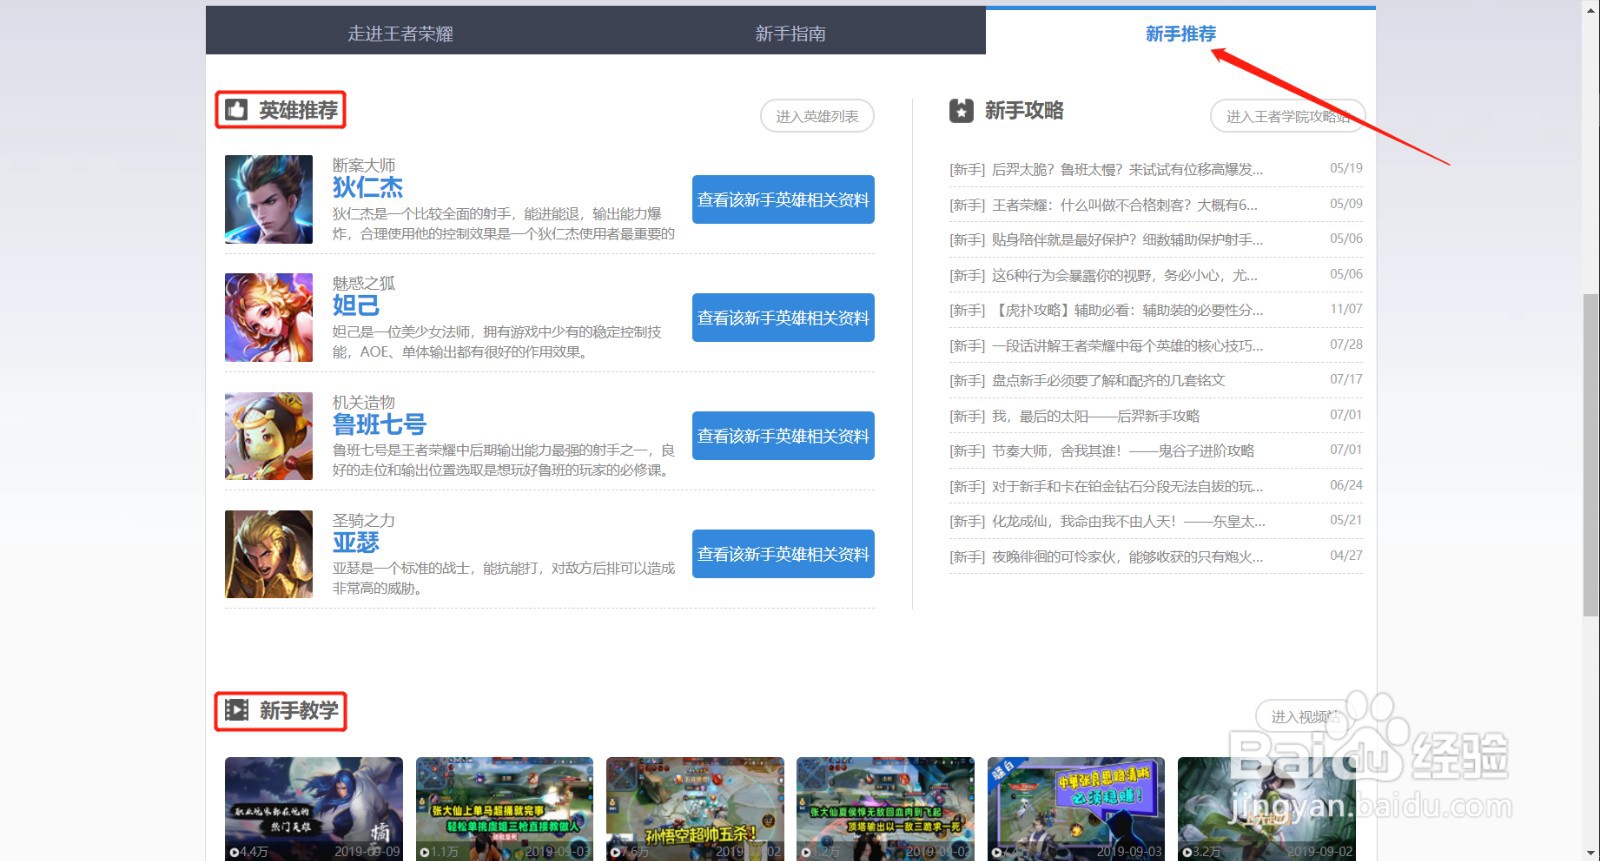
Task: Click the page vertical scrollbar thumb
Action: click(x=1591, y=455)
